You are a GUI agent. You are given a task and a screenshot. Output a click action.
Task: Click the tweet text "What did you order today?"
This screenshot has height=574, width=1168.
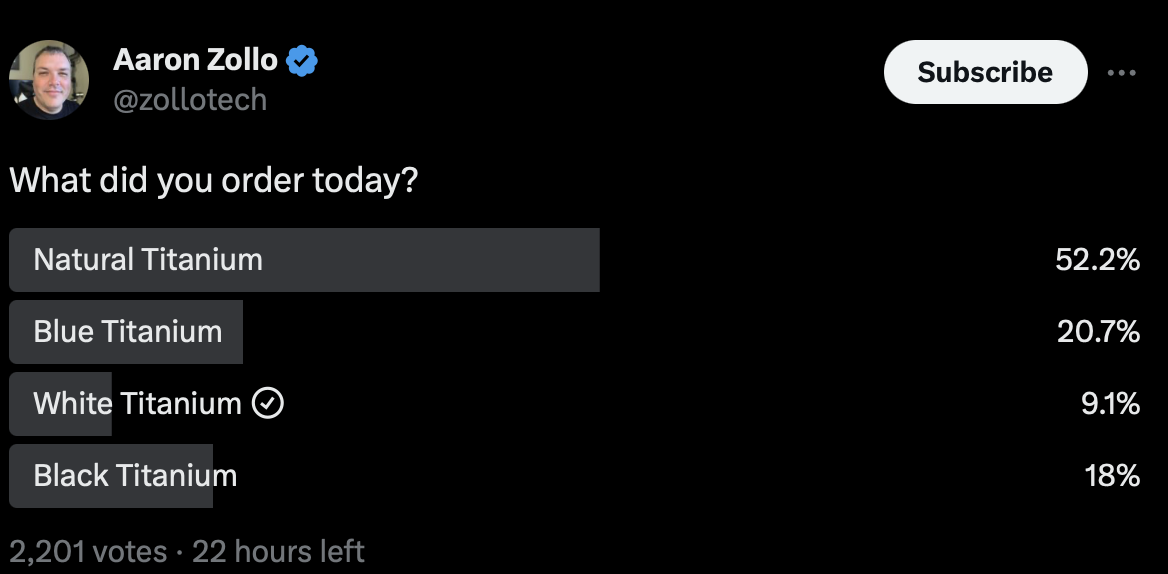pos(213,181)
